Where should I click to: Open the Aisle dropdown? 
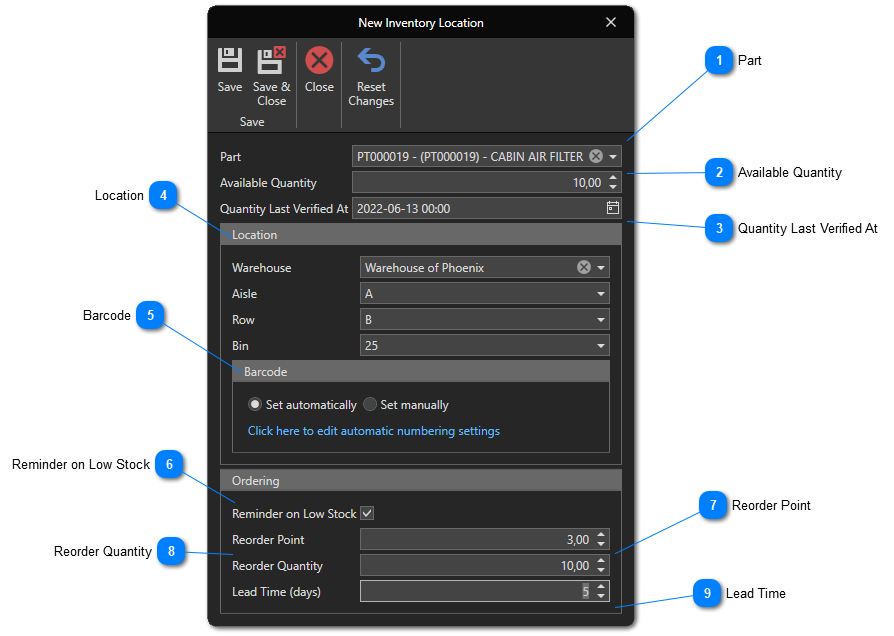coord(601,294)
